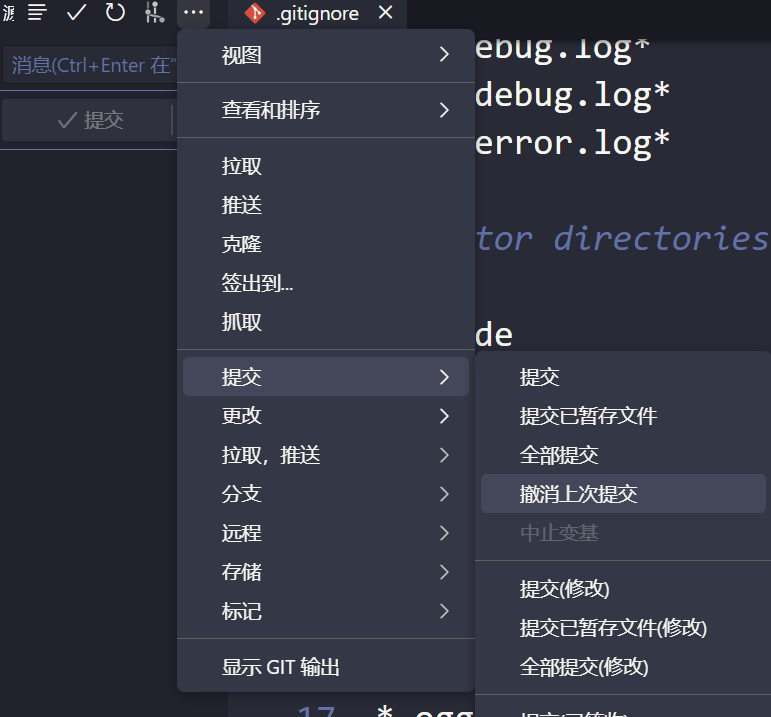The height and width of the screenshot is (717, 771).
Task: Click the refresh icon in source control toolbar
Action: (115, 12)
